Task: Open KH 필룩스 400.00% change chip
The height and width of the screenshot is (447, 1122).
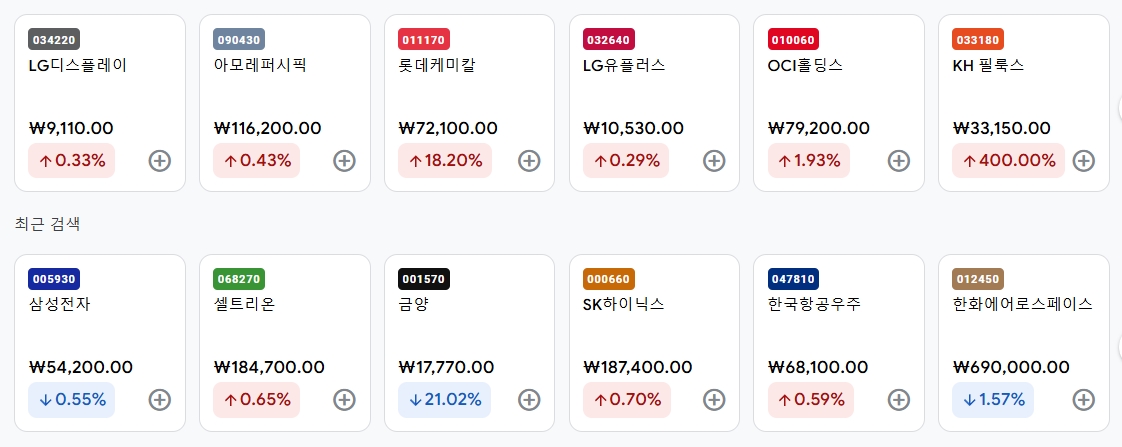Action: point(1008,161)
